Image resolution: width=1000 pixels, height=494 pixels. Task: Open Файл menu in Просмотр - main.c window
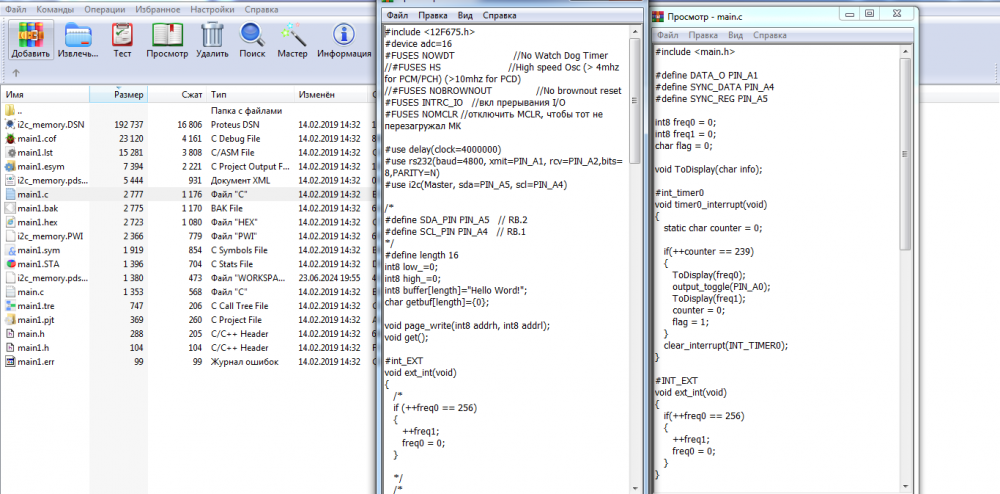pos(668,36)
